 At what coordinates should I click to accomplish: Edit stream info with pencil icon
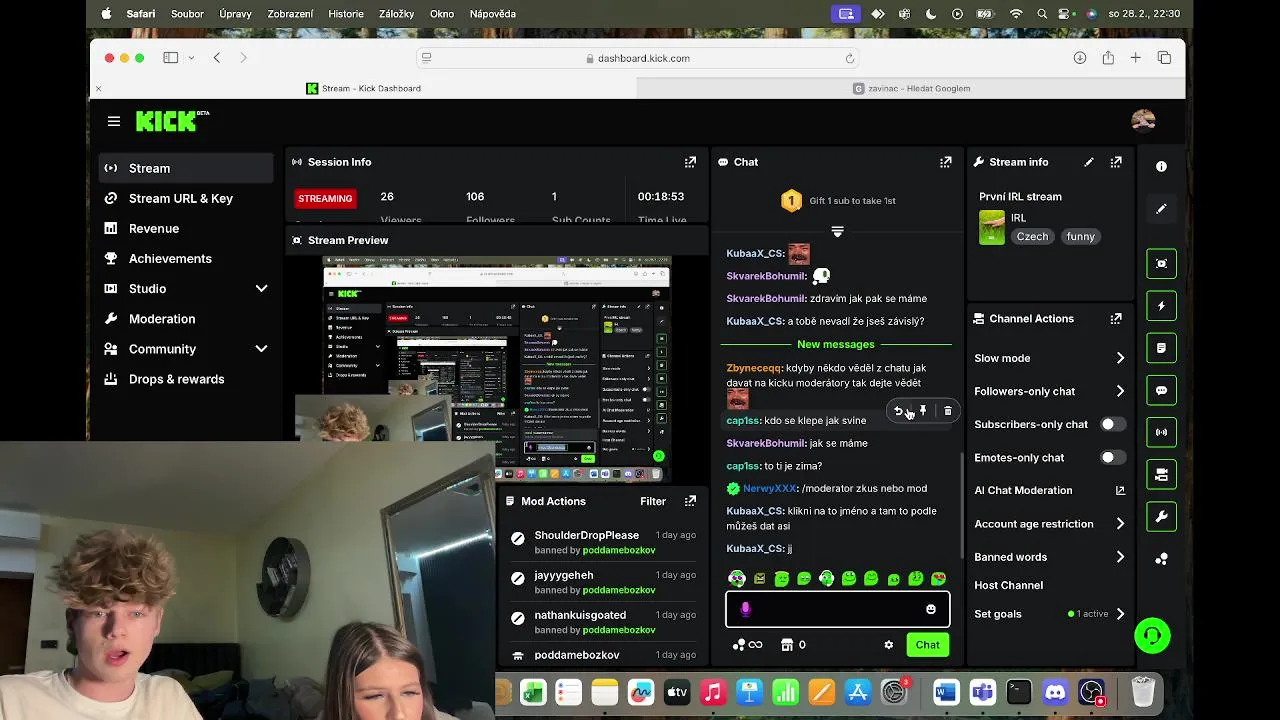[1089, 162]
